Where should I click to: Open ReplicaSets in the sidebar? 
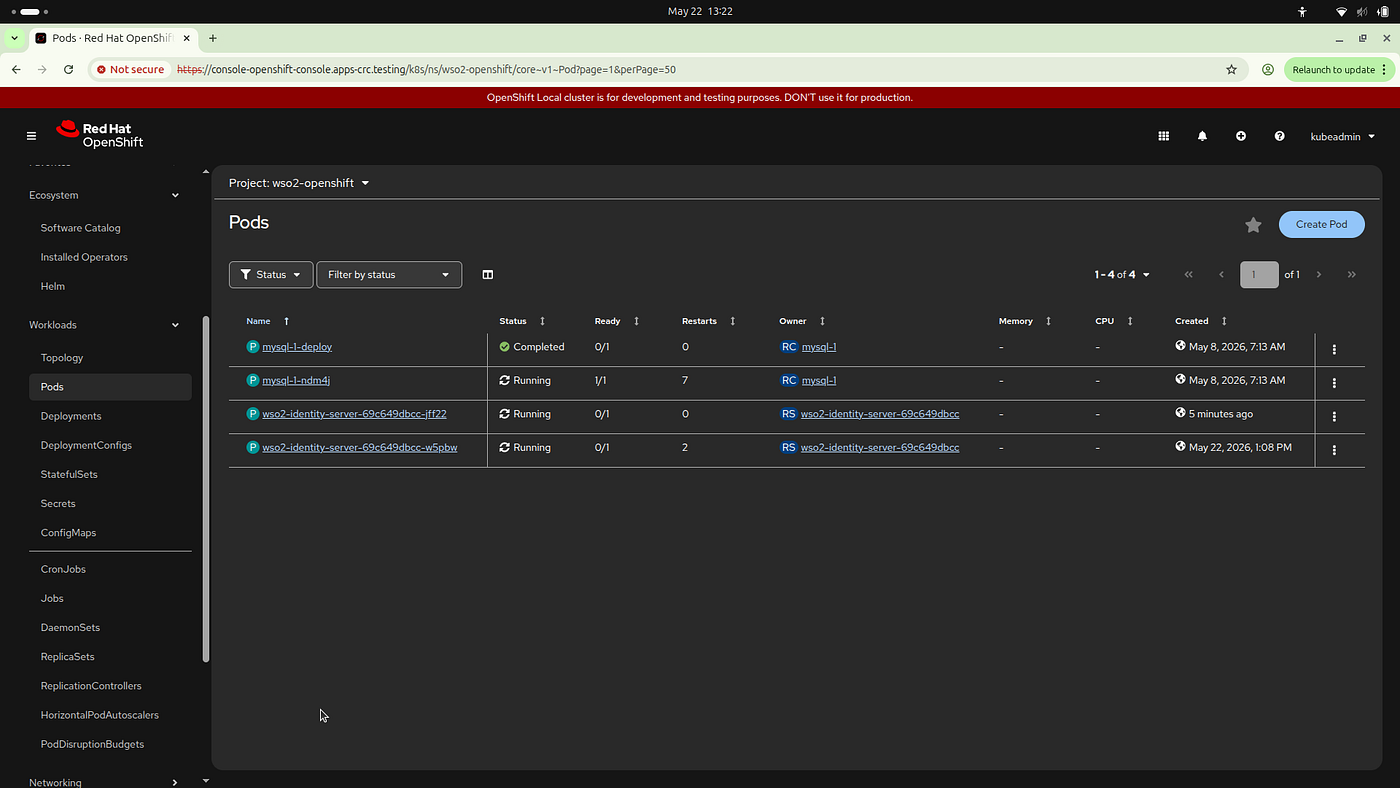(68, 657)
